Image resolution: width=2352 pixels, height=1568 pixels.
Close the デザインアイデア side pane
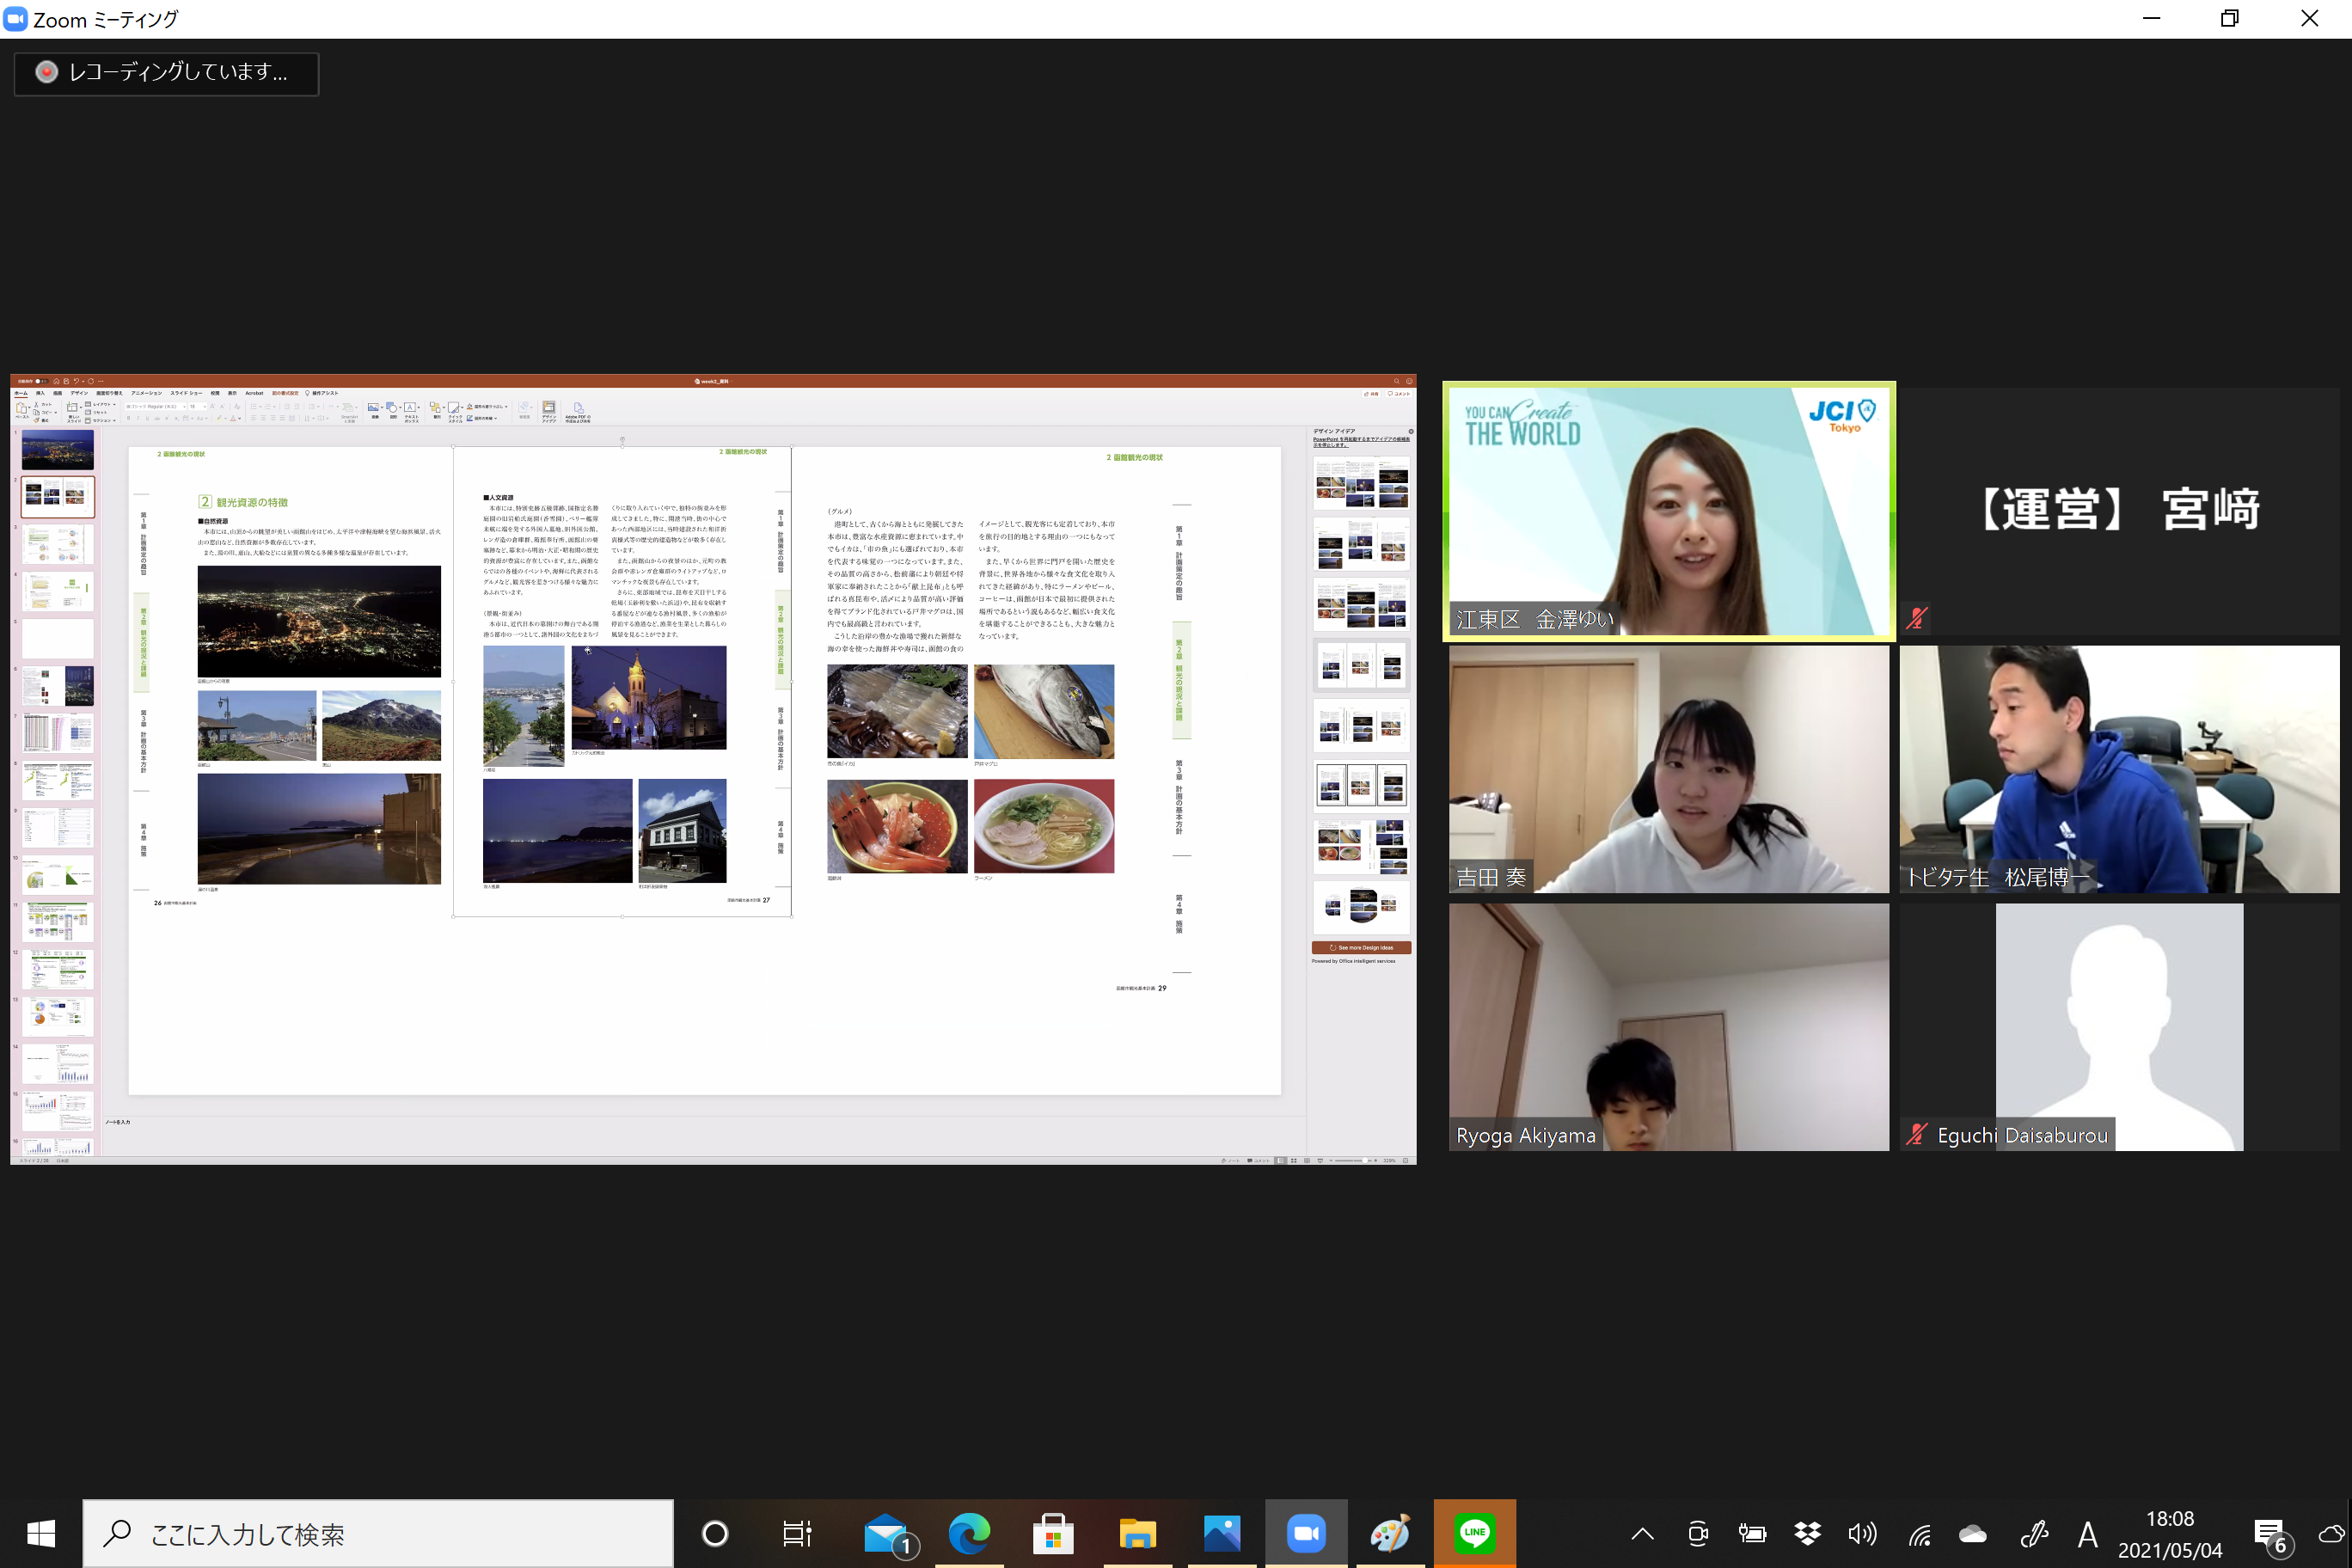click(1411, 432)
